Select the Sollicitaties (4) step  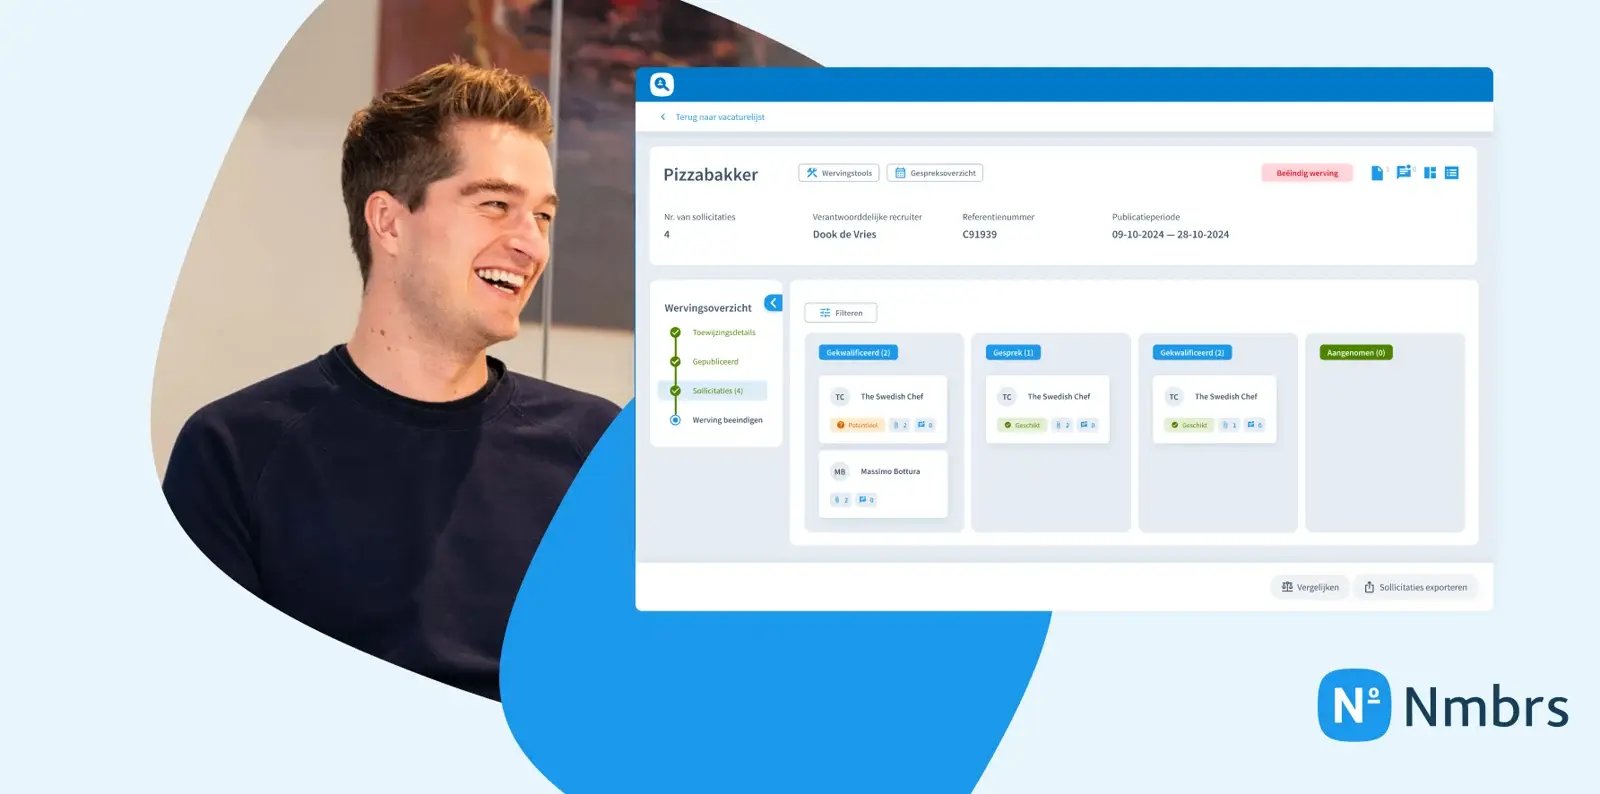717,391
